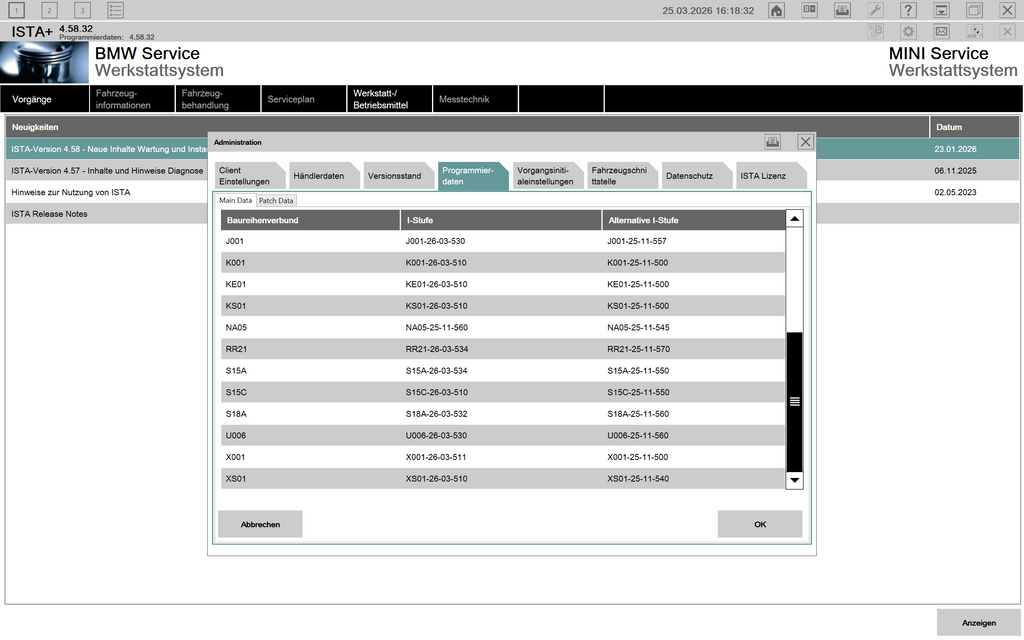Select the RR21 row in the table
The height and width of the screenshot is (640, 1024).
(503, 349)
